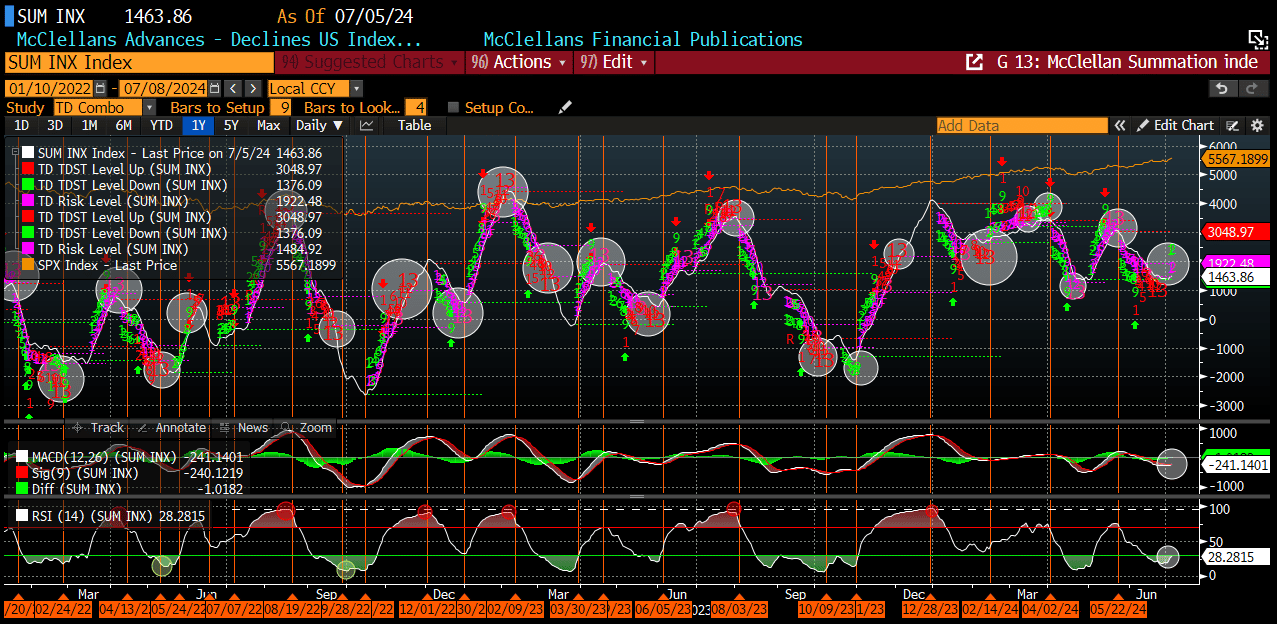Open the start date calendar picker
This screenshot has width=1277, height=624.
point(100,88)
